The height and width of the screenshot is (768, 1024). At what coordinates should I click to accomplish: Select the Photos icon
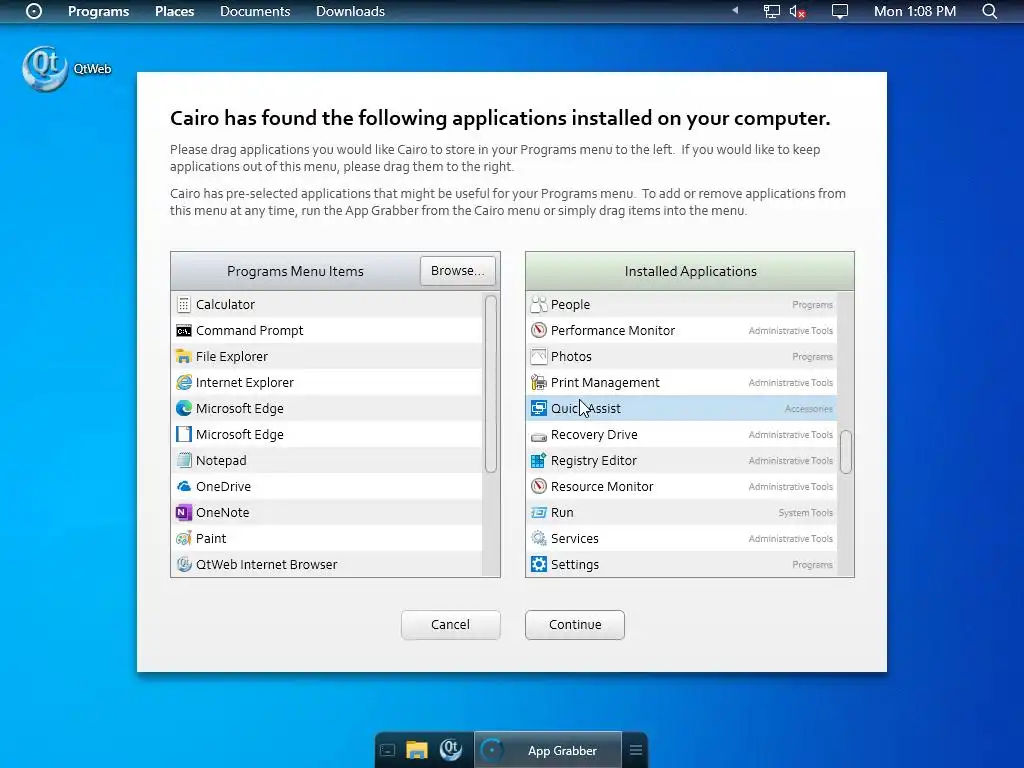pyautogui.click(x=538, y=357)
